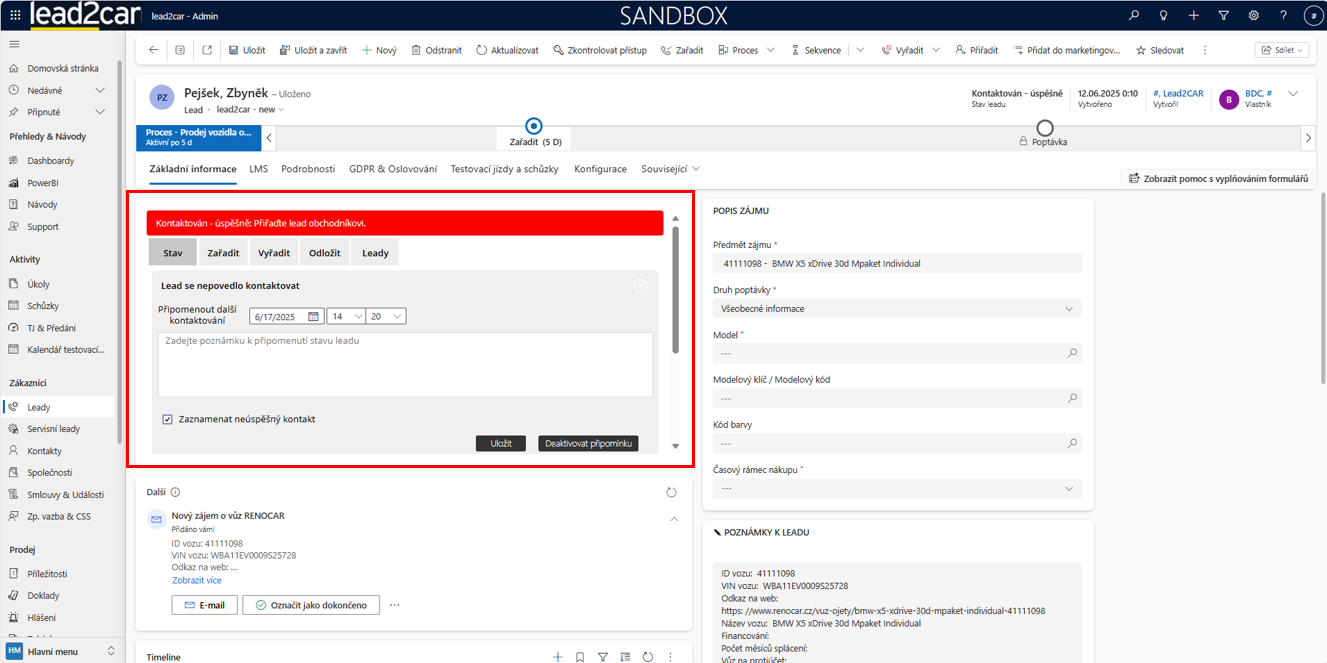The height and width of the screenshot is (663, 1327).
Task: Open the Druh poptávky dropdown
Action: point(897,309)
